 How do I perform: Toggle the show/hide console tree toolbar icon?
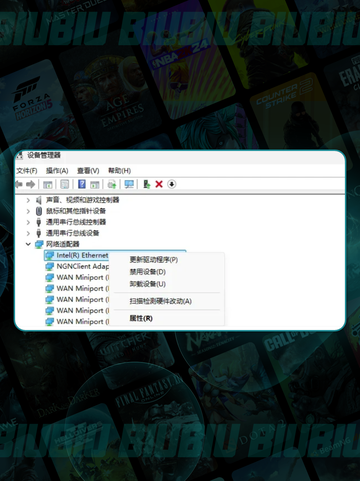pyautogui.click(x=48, y=184)
